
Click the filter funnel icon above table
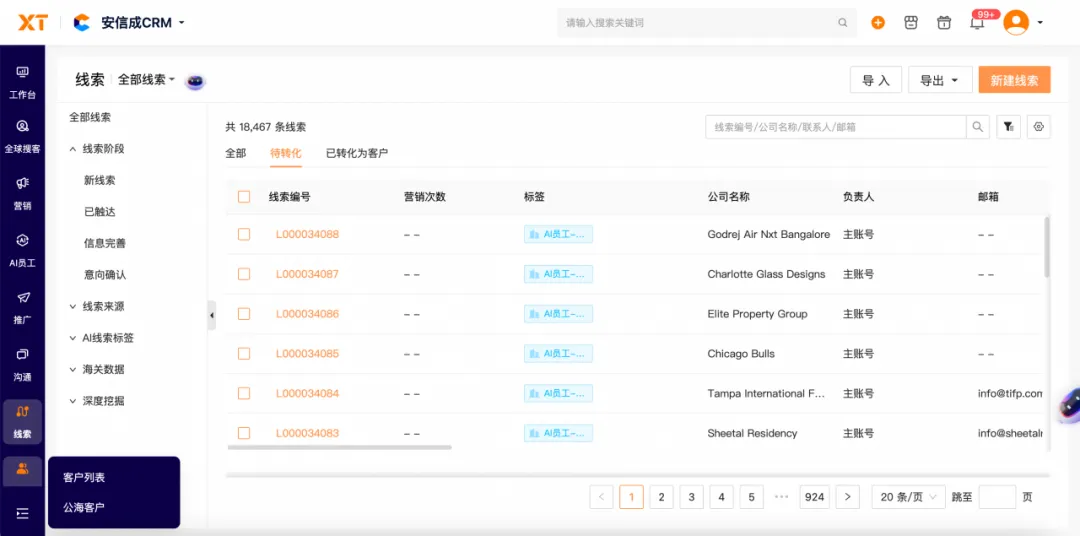[1008, 127]
